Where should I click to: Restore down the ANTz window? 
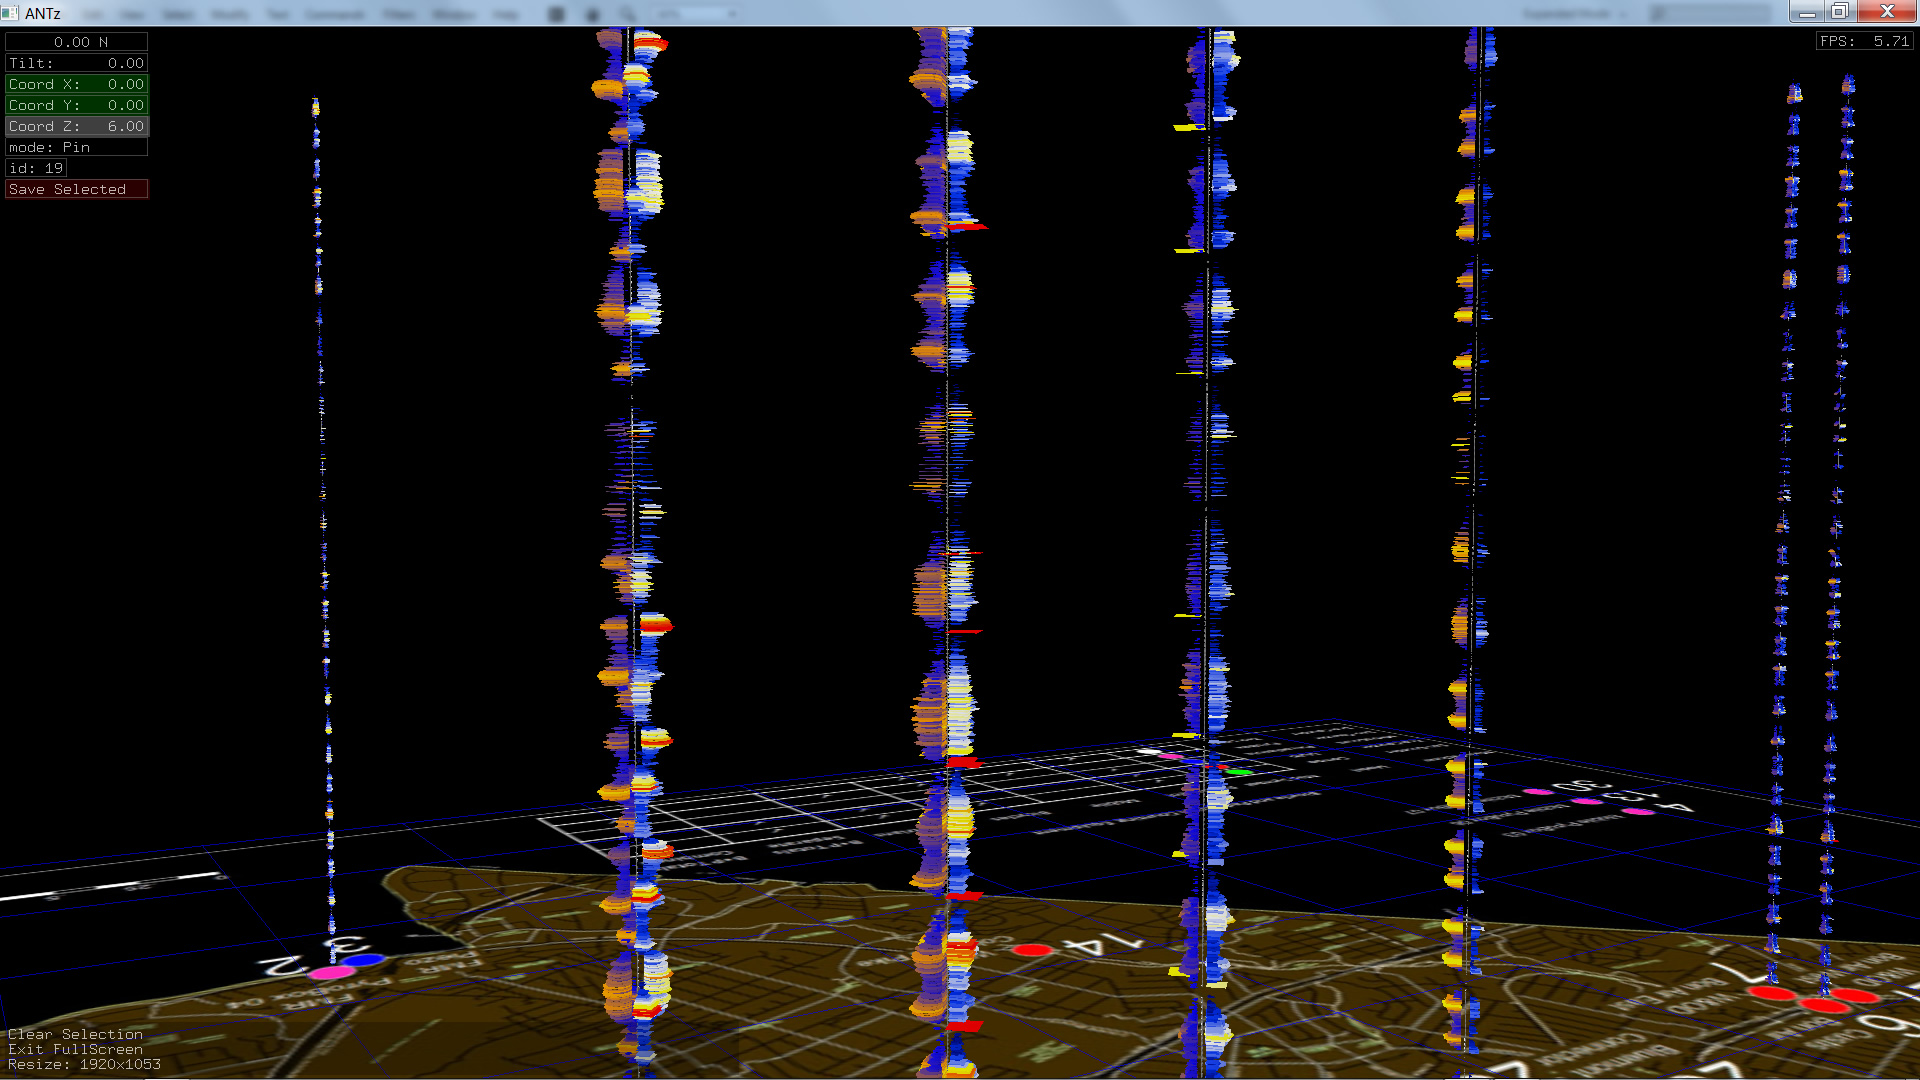pyautogui.click(x=1840, y=12)
